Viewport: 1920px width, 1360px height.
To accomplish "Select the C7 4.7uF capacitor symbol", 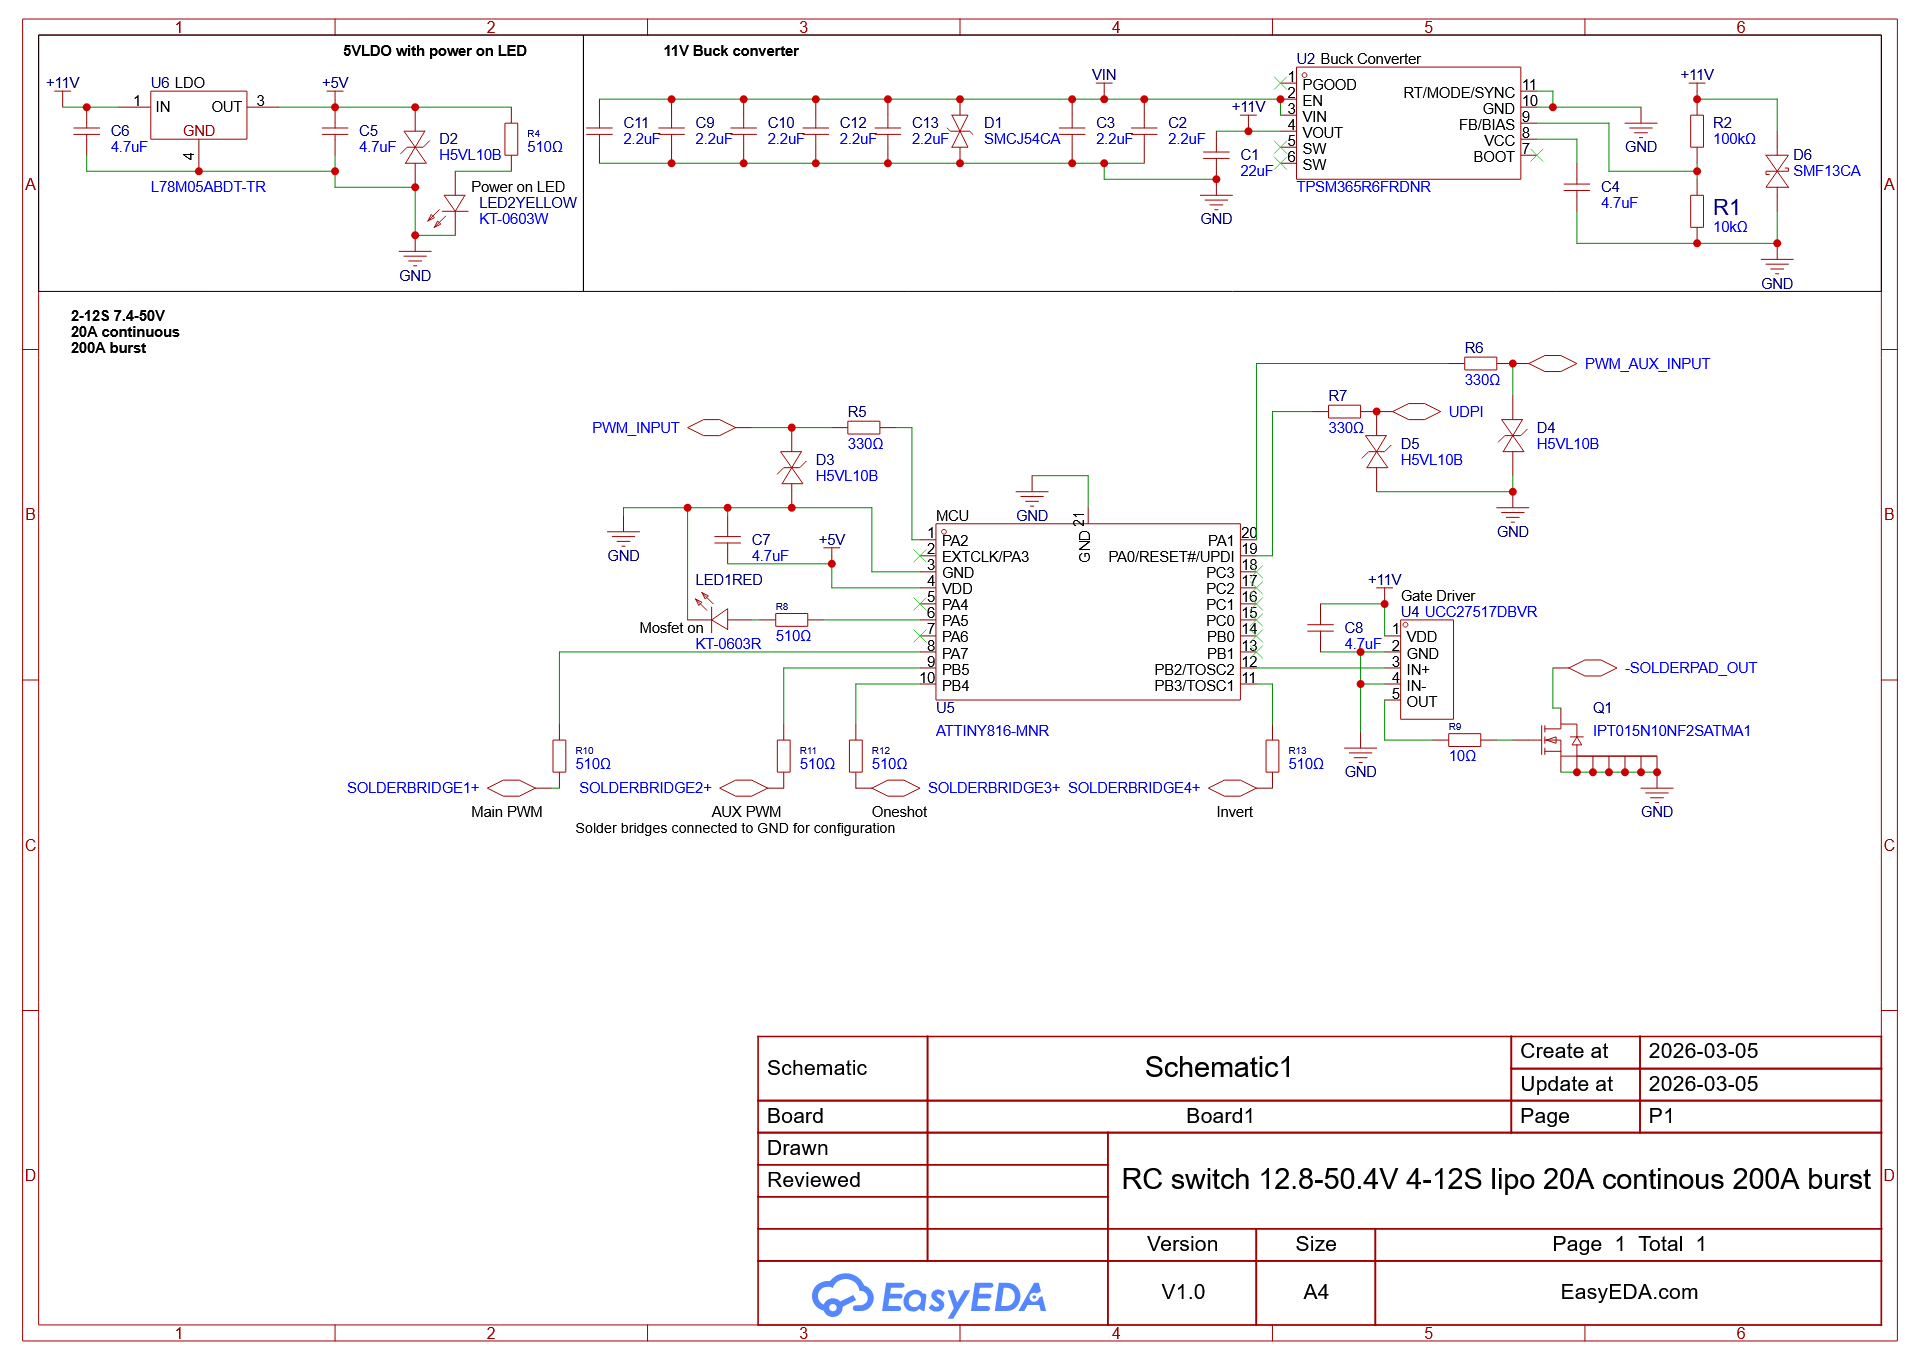I will pos(727,539).
